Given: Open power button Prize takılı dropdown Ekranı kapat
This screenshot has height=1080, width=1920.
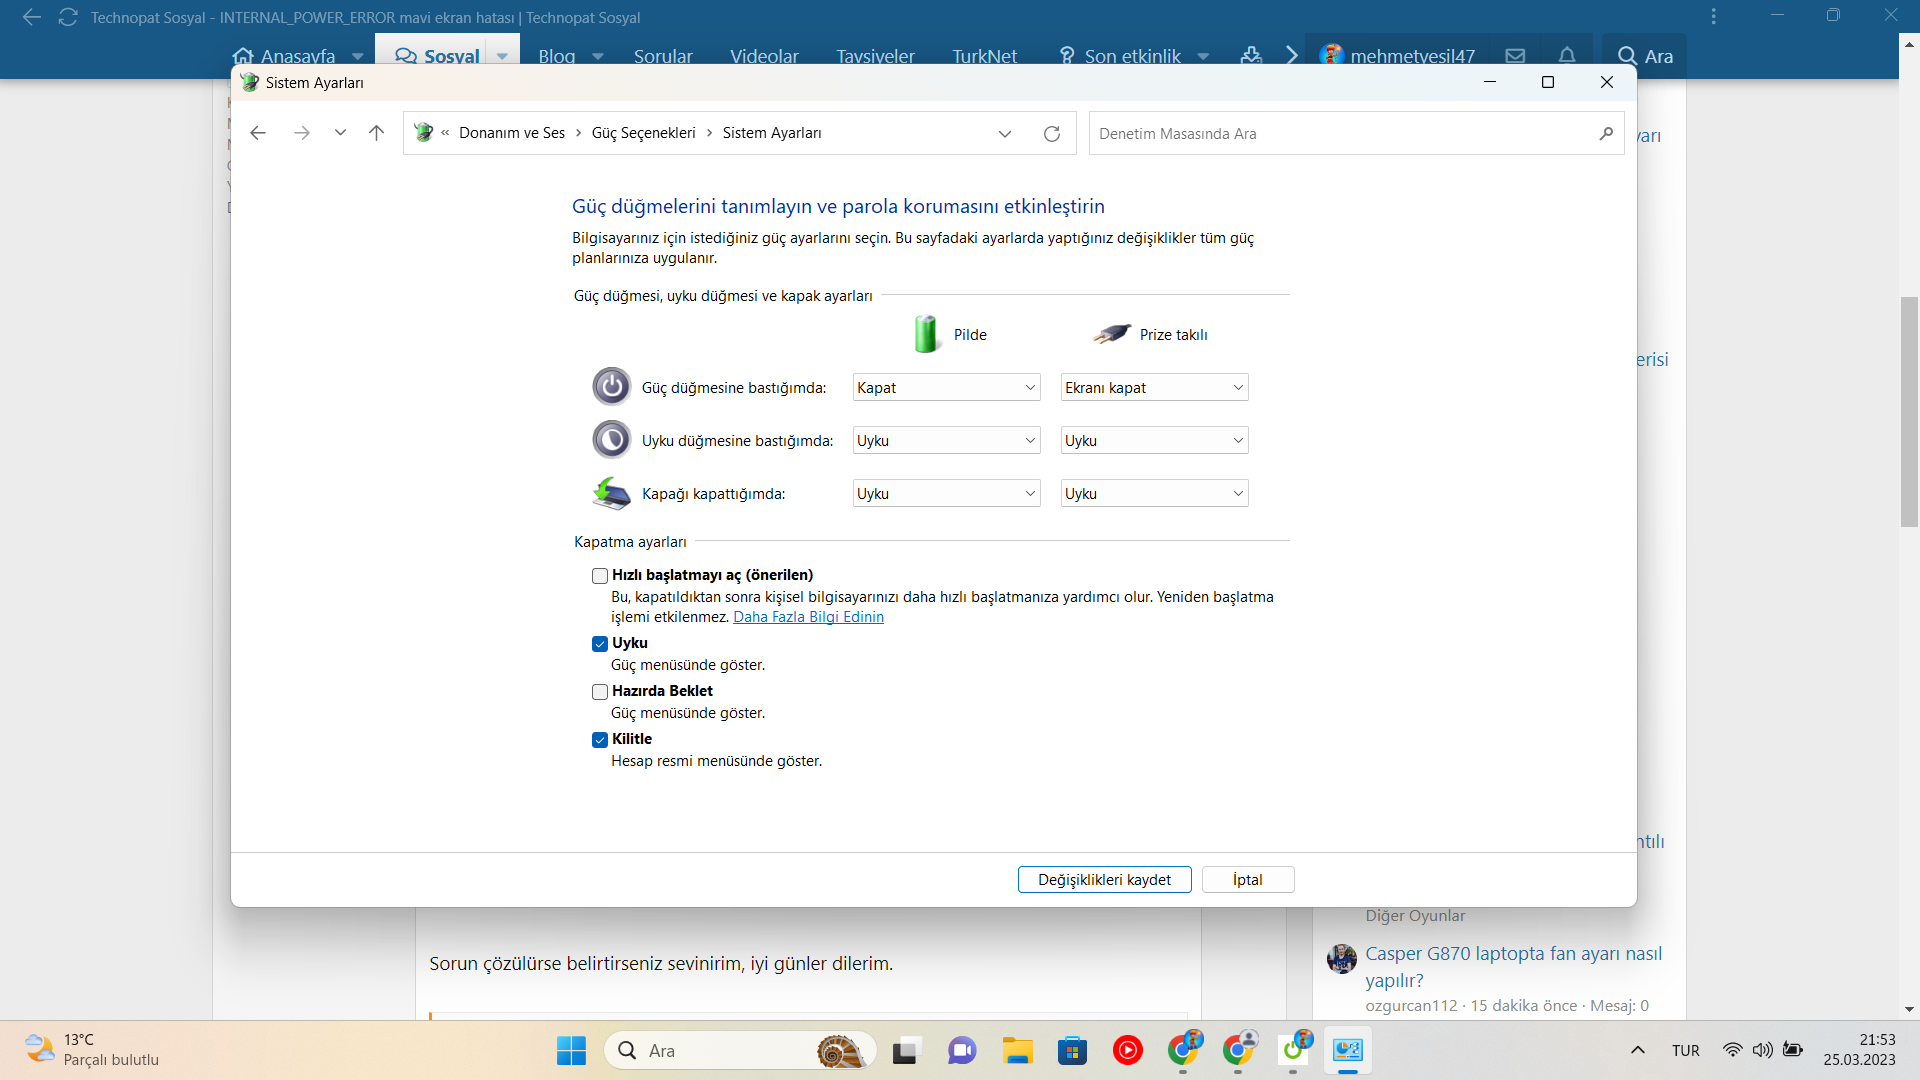Looking at the screenshot, I should [1154, 388].
